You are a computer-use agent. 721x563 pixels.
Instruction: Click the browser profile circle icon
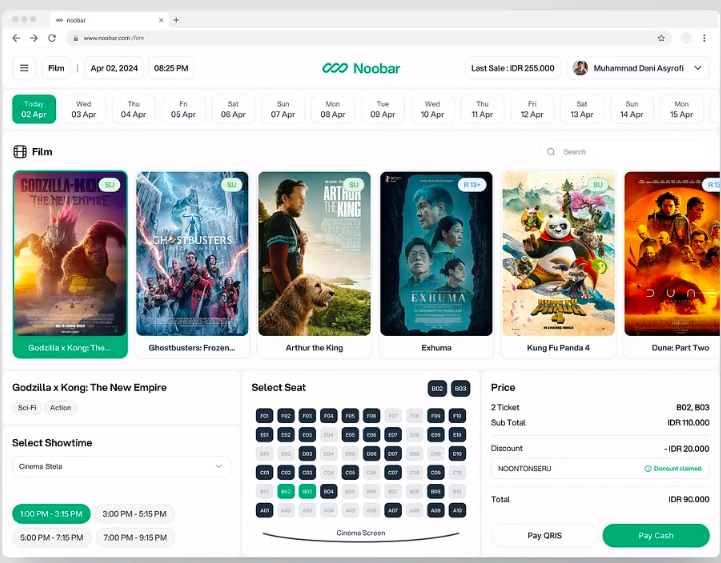(686, 38)
